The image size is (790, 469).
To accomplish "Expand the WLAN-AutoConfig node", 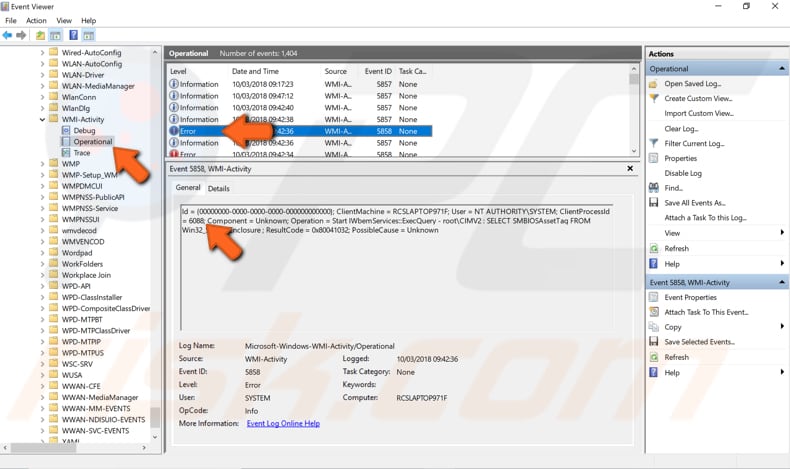I will (x=42, y=64).
